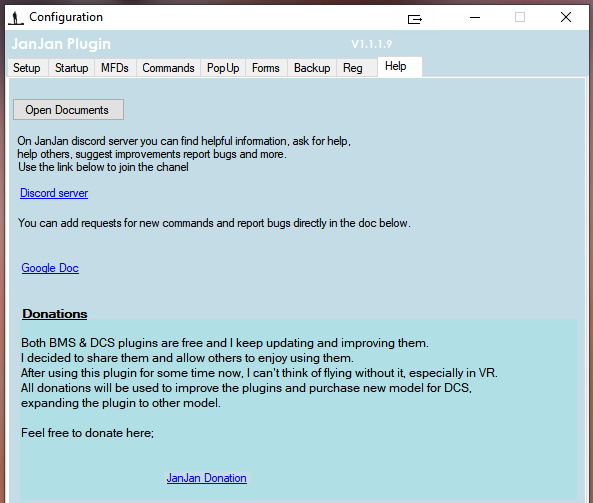Click the V1.1.1.9 version label
Image resolution: width=593 pixels, height=503 pixels.
tap(372, 44)
